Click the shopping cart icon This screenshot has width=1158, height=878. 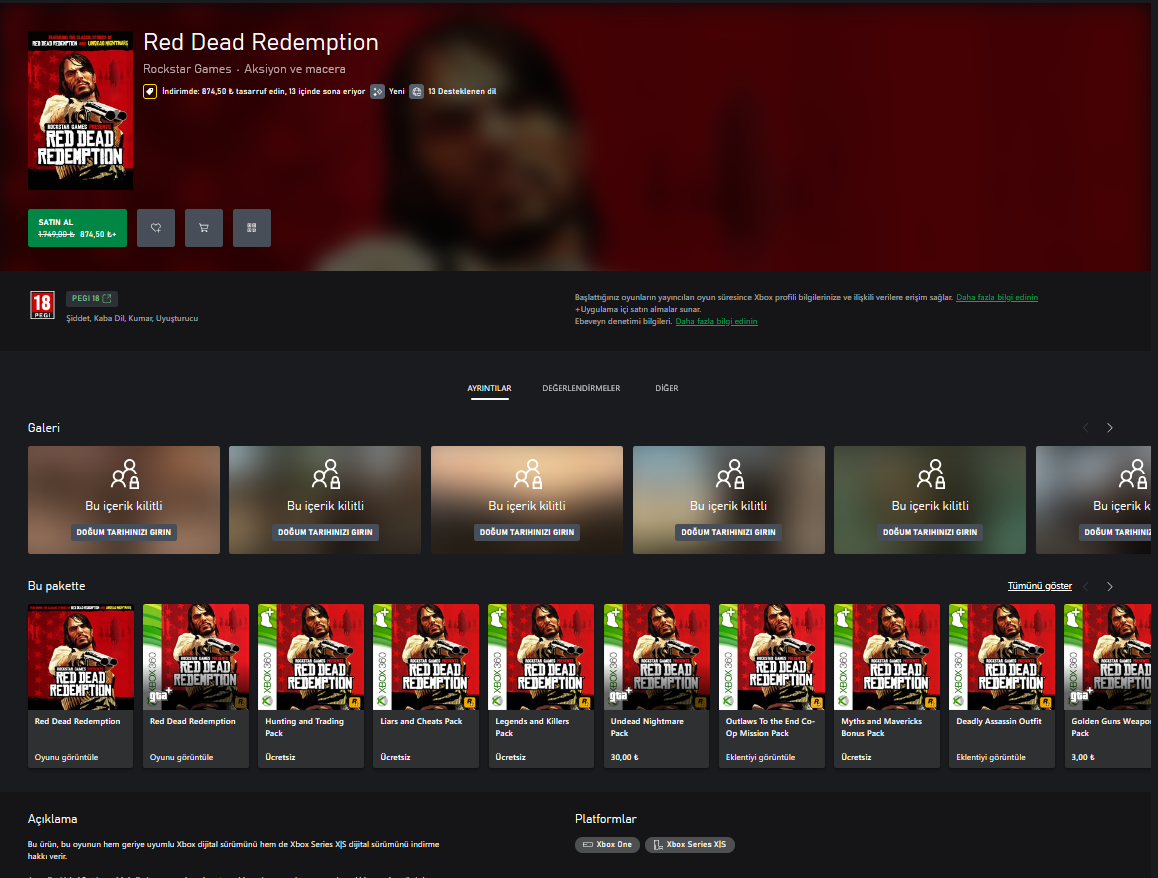[x=203, y=227]
